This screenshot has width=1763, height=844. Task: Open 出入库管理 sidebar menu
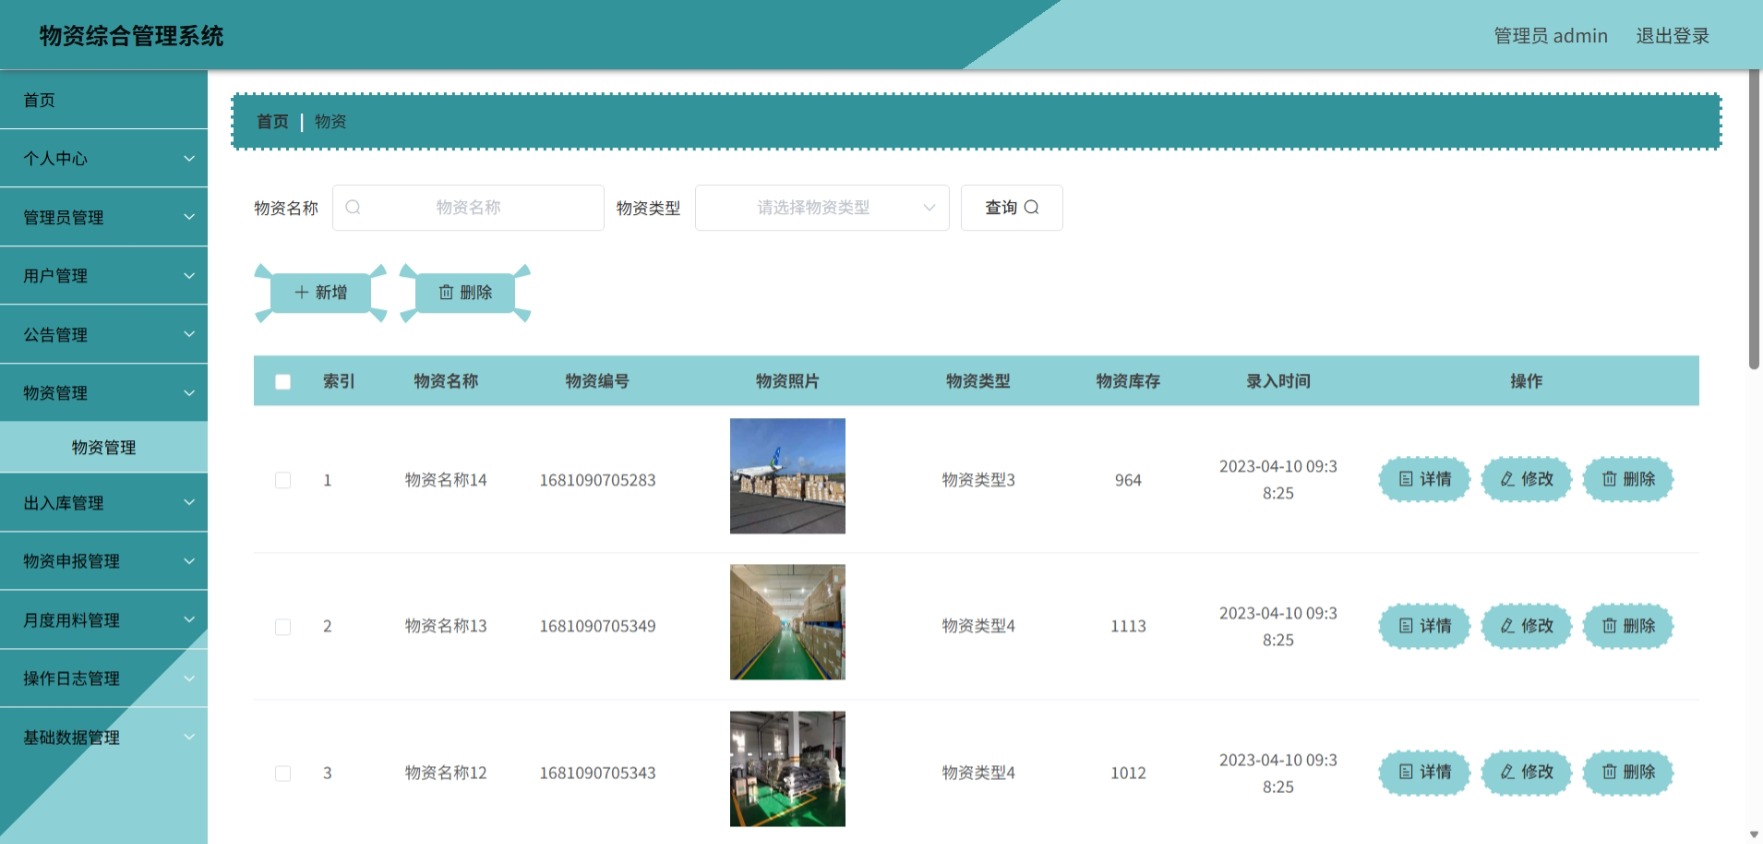pyautogui.click(x=104, y=502)
